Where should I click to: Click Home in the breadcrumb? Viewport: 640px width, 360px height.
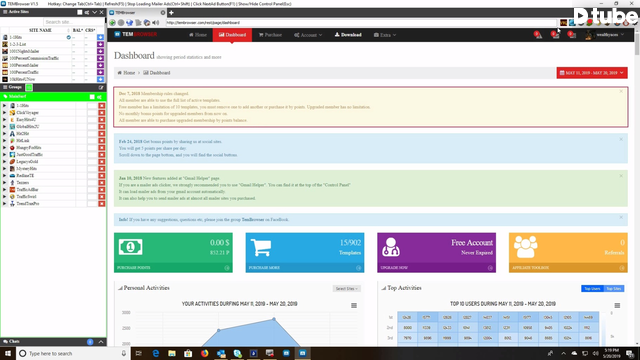pyautogui.click(x=129, y=73)
